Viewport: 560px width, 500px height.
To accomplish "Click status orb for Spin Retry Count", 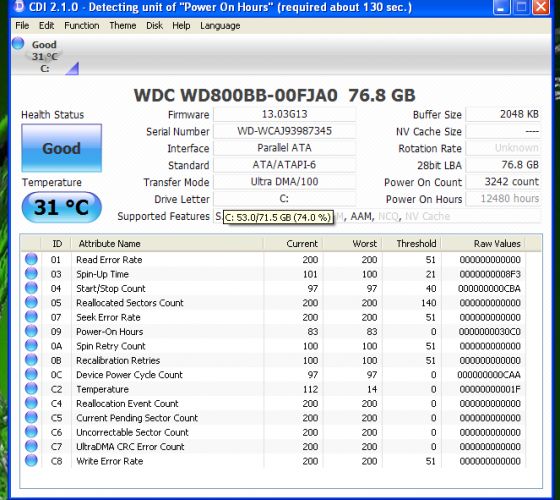I will click(x=31, y=345).
